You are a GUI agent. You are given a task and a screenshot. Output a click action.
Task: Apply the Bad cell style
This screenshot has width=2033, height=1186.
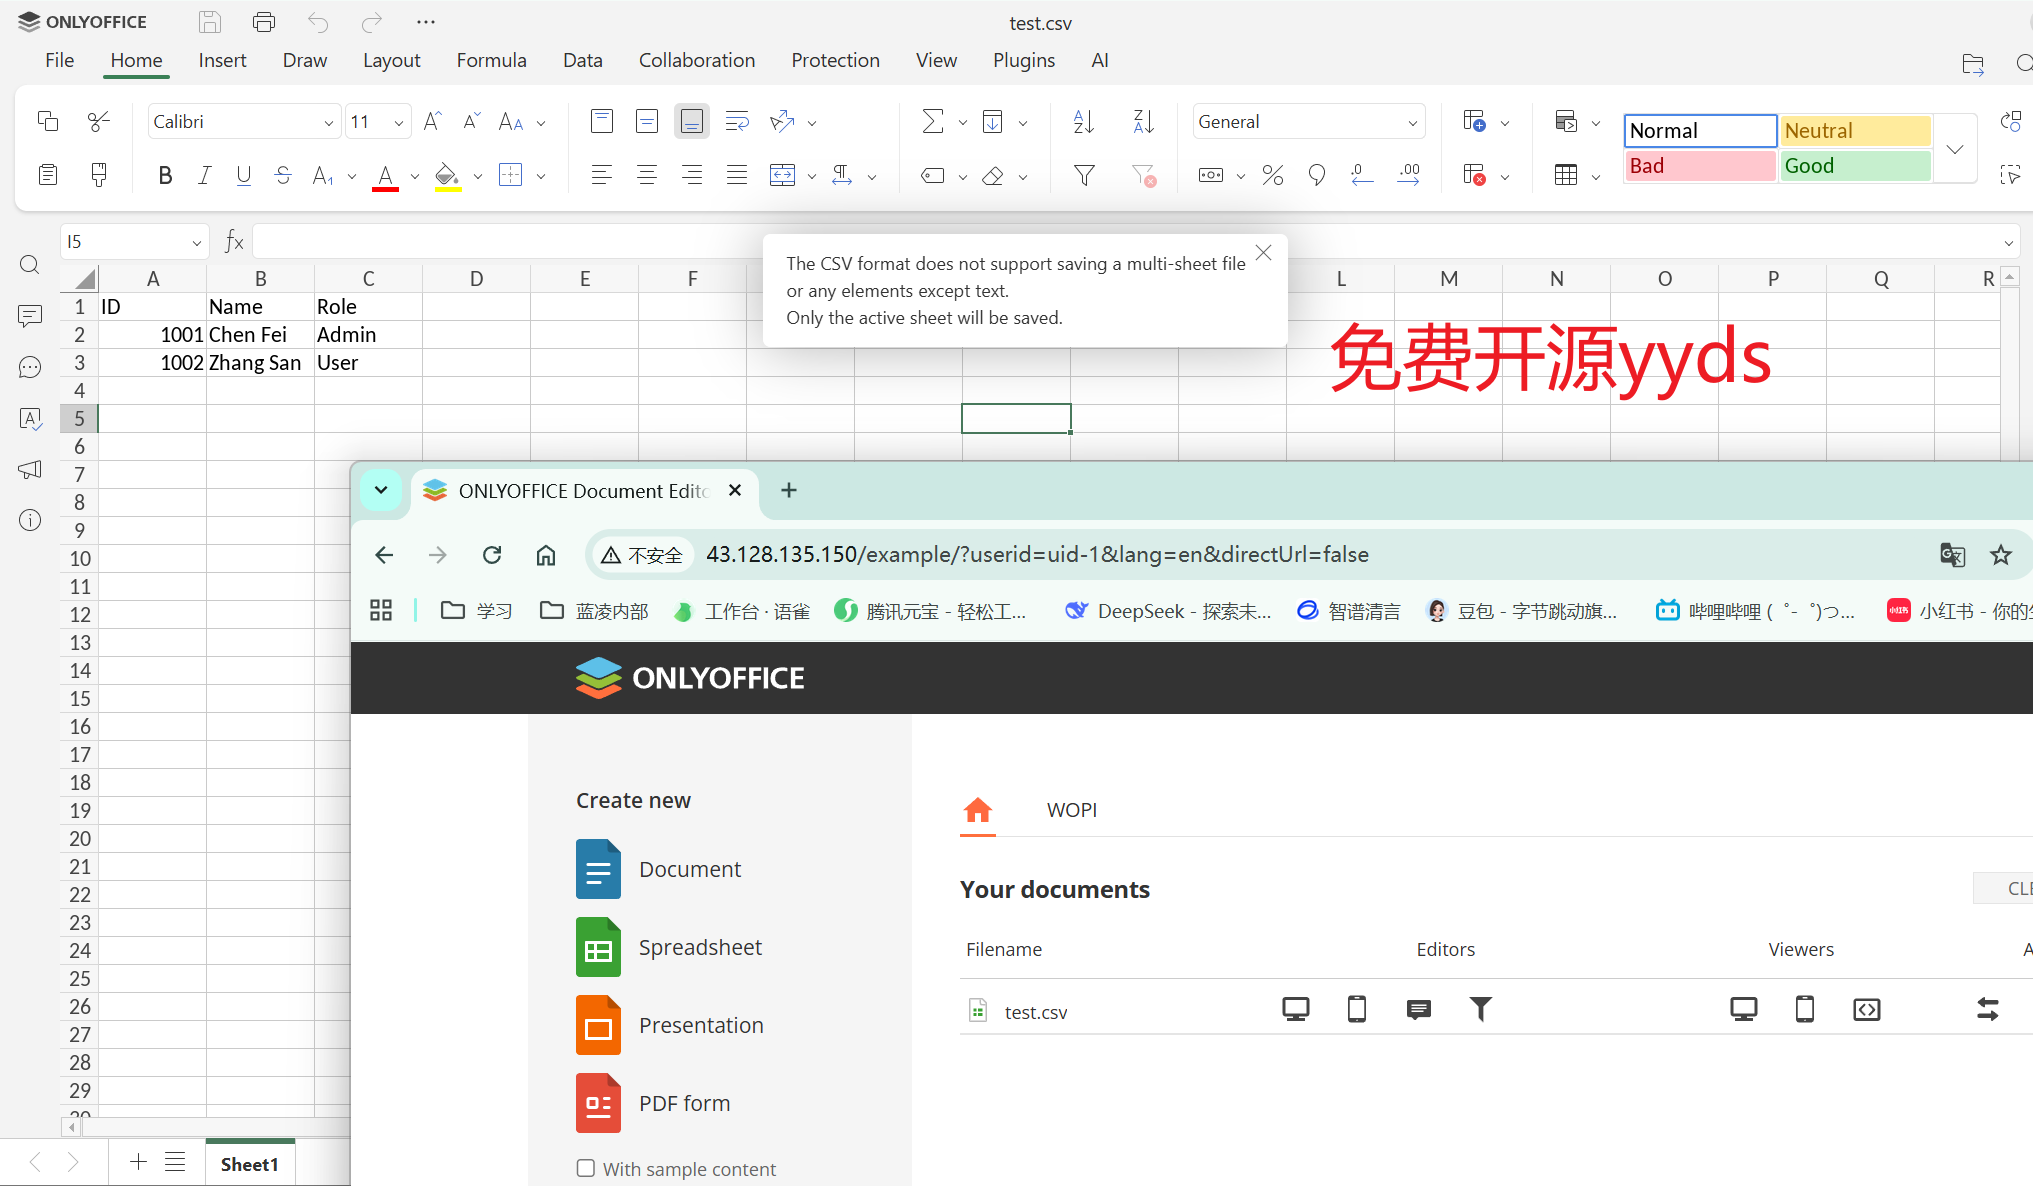tap(1700, 166)
